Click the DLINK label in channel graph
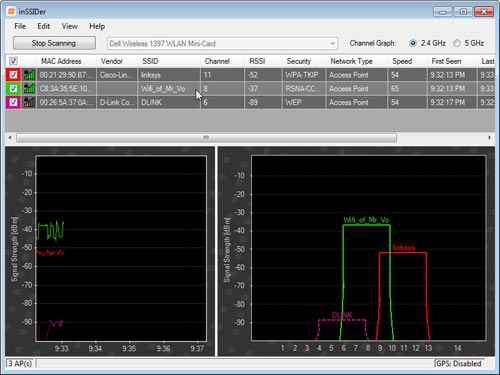 coord(342,315)
